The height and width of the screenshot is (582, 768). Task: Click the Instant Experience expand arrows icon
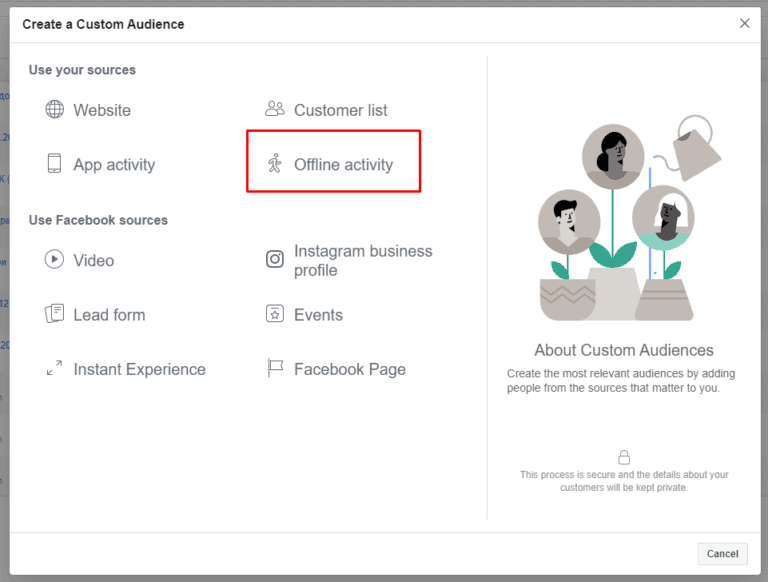pos(54,368)
